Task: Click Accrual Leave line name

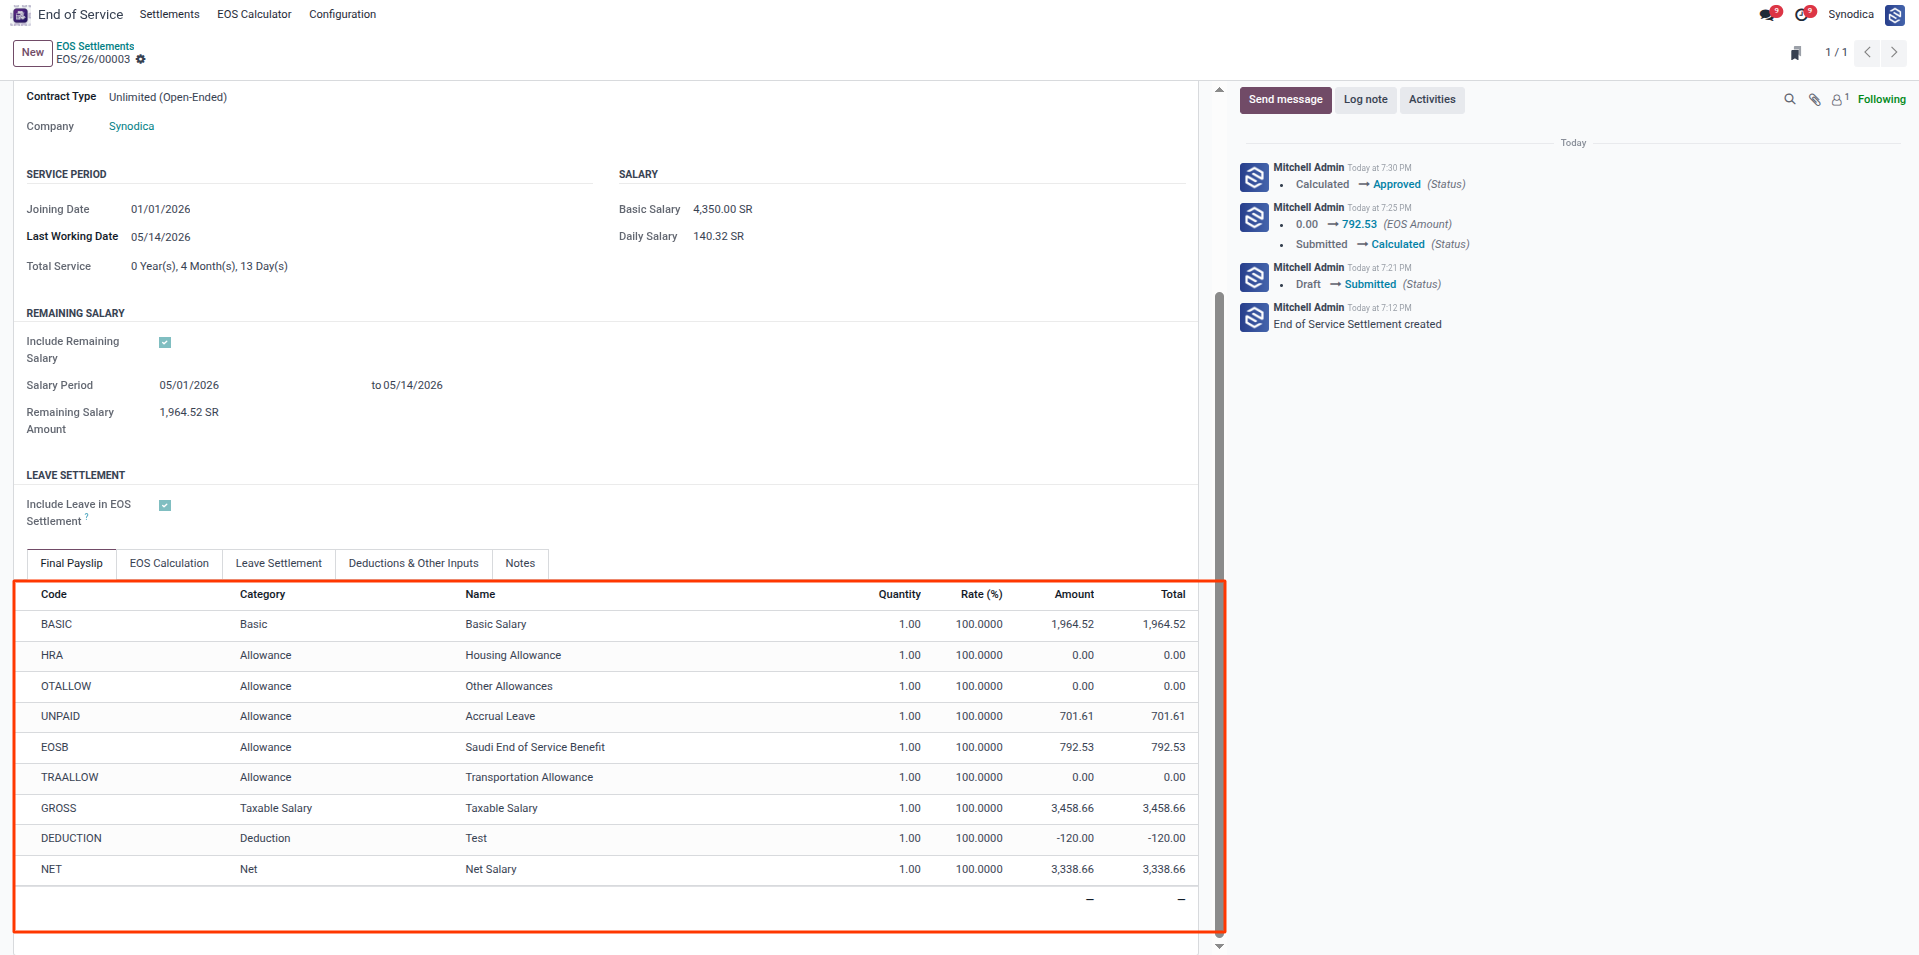Action: [x=500, y=717]
